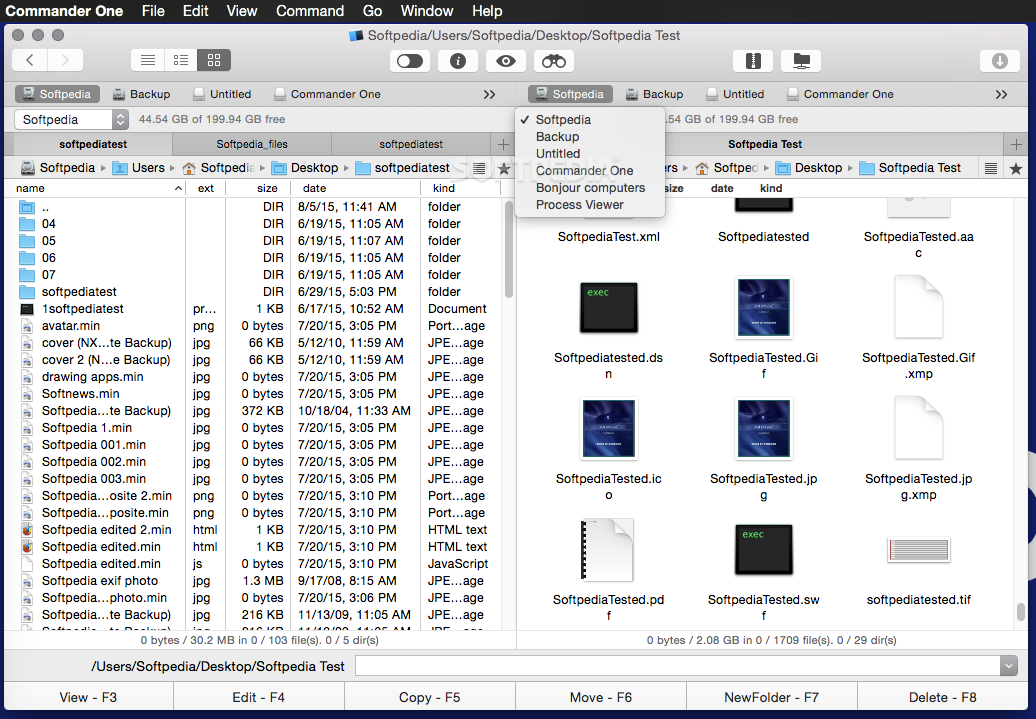The image size is (1036, 719).
Task: Open the Go menu in menu bar
Action: click(x=373, y=11)
